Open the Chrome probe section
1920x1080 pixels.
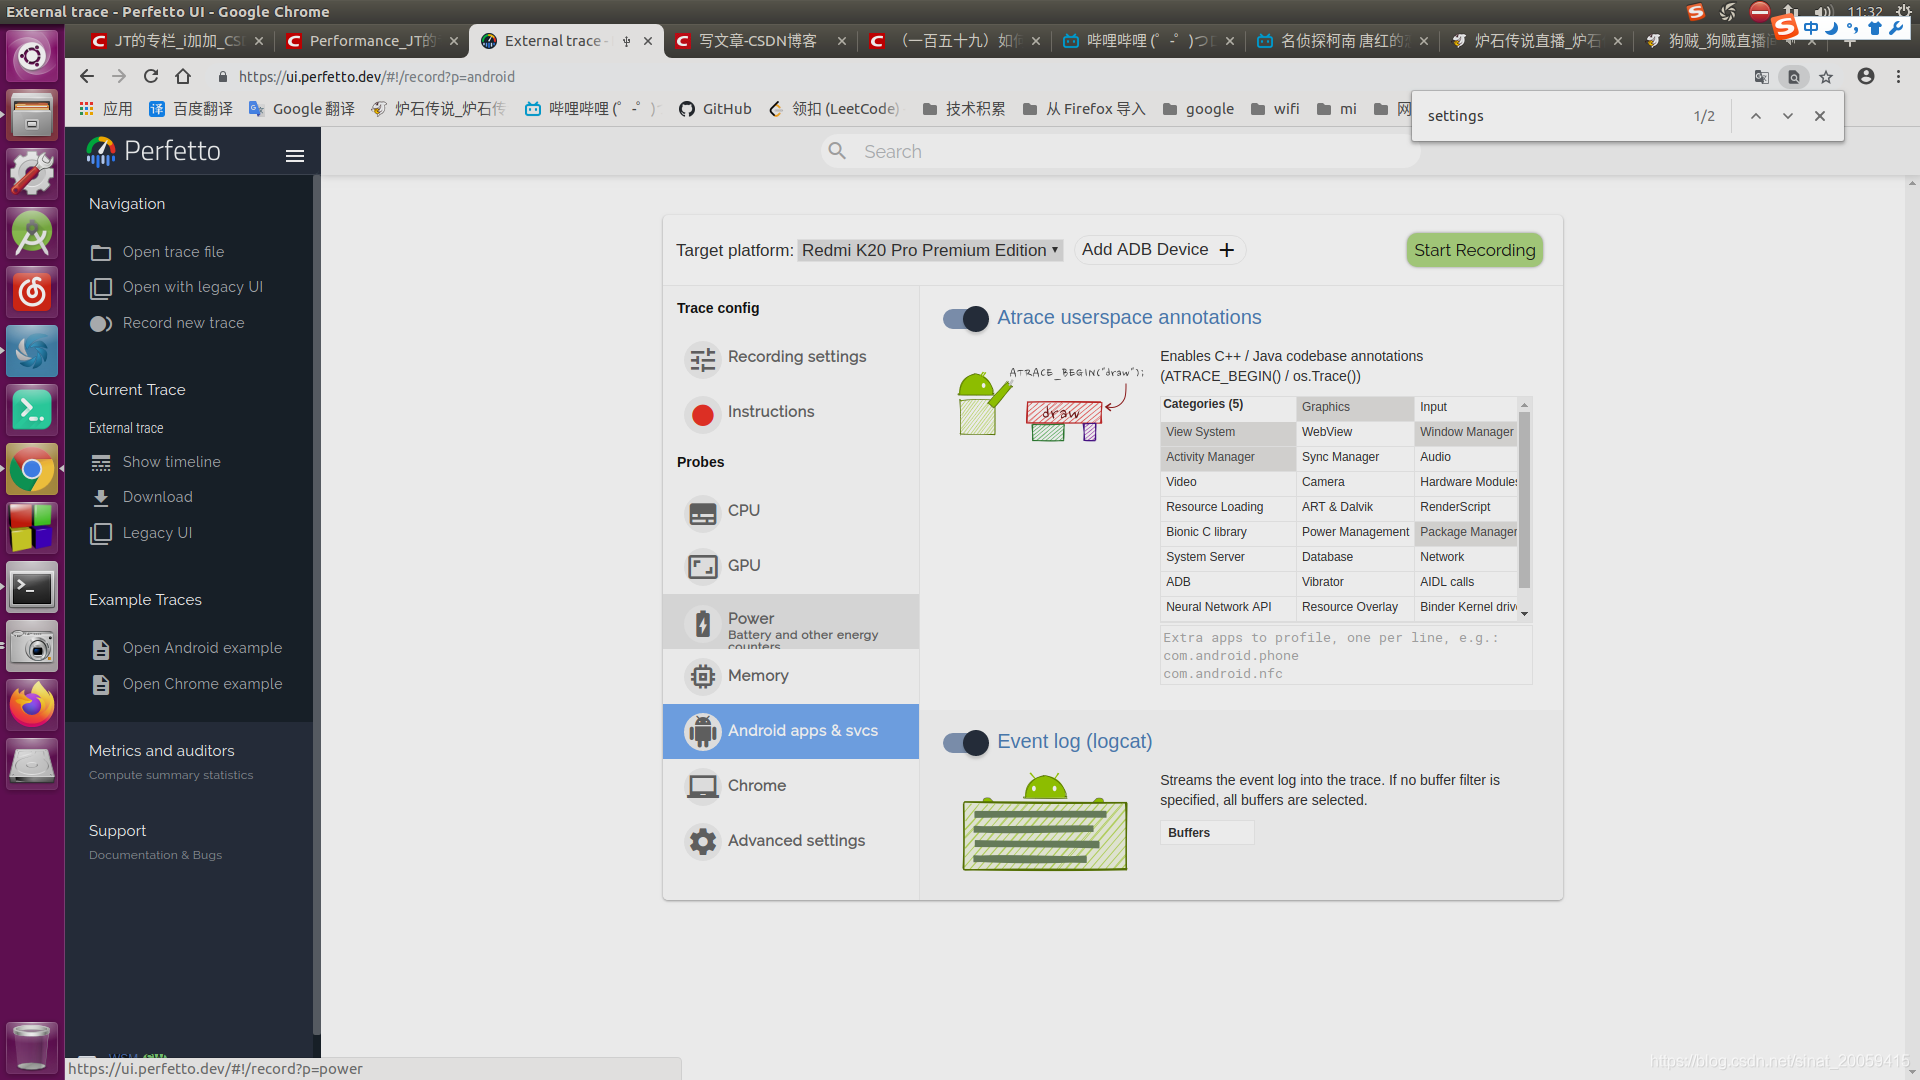tap(756, 786)
